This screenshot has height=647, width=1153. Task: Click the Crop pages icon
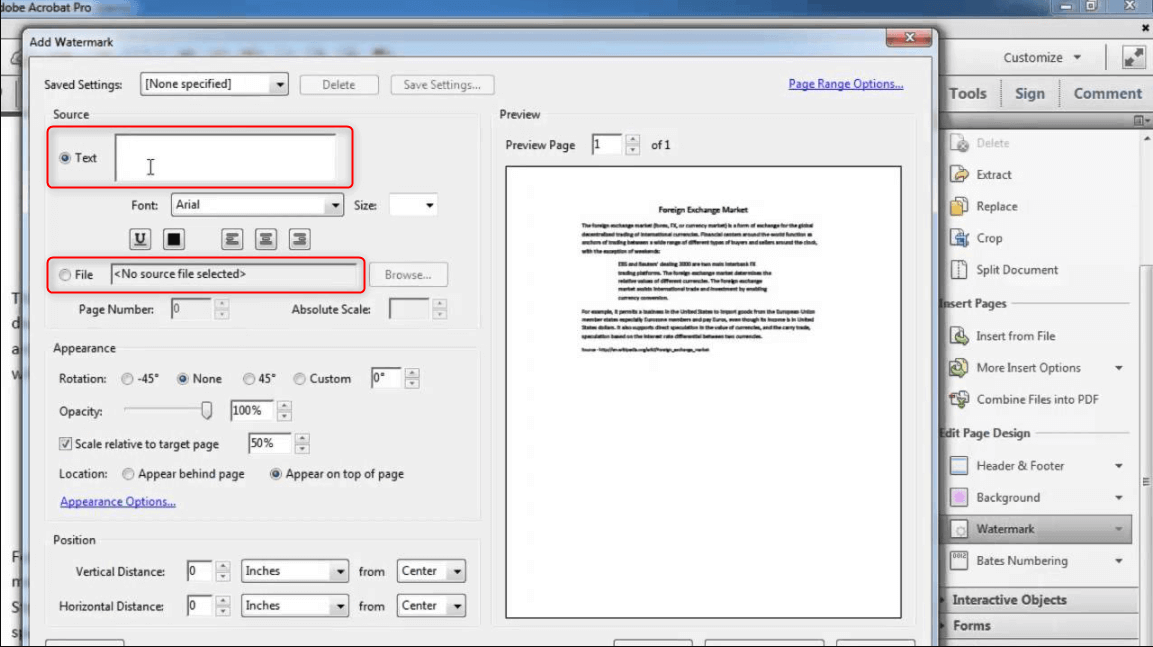(x=959, y=238)
